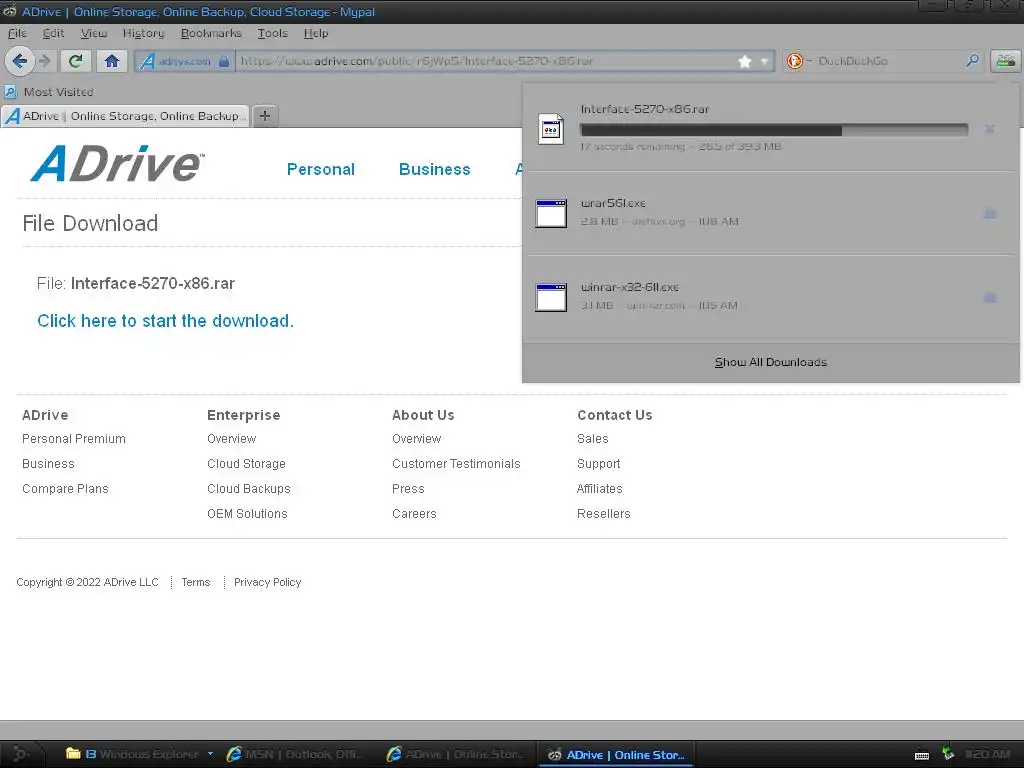Bookmark this page with the star icon
The width and height of the screenshot is (1024, 768).
click(x=744, y=61)
